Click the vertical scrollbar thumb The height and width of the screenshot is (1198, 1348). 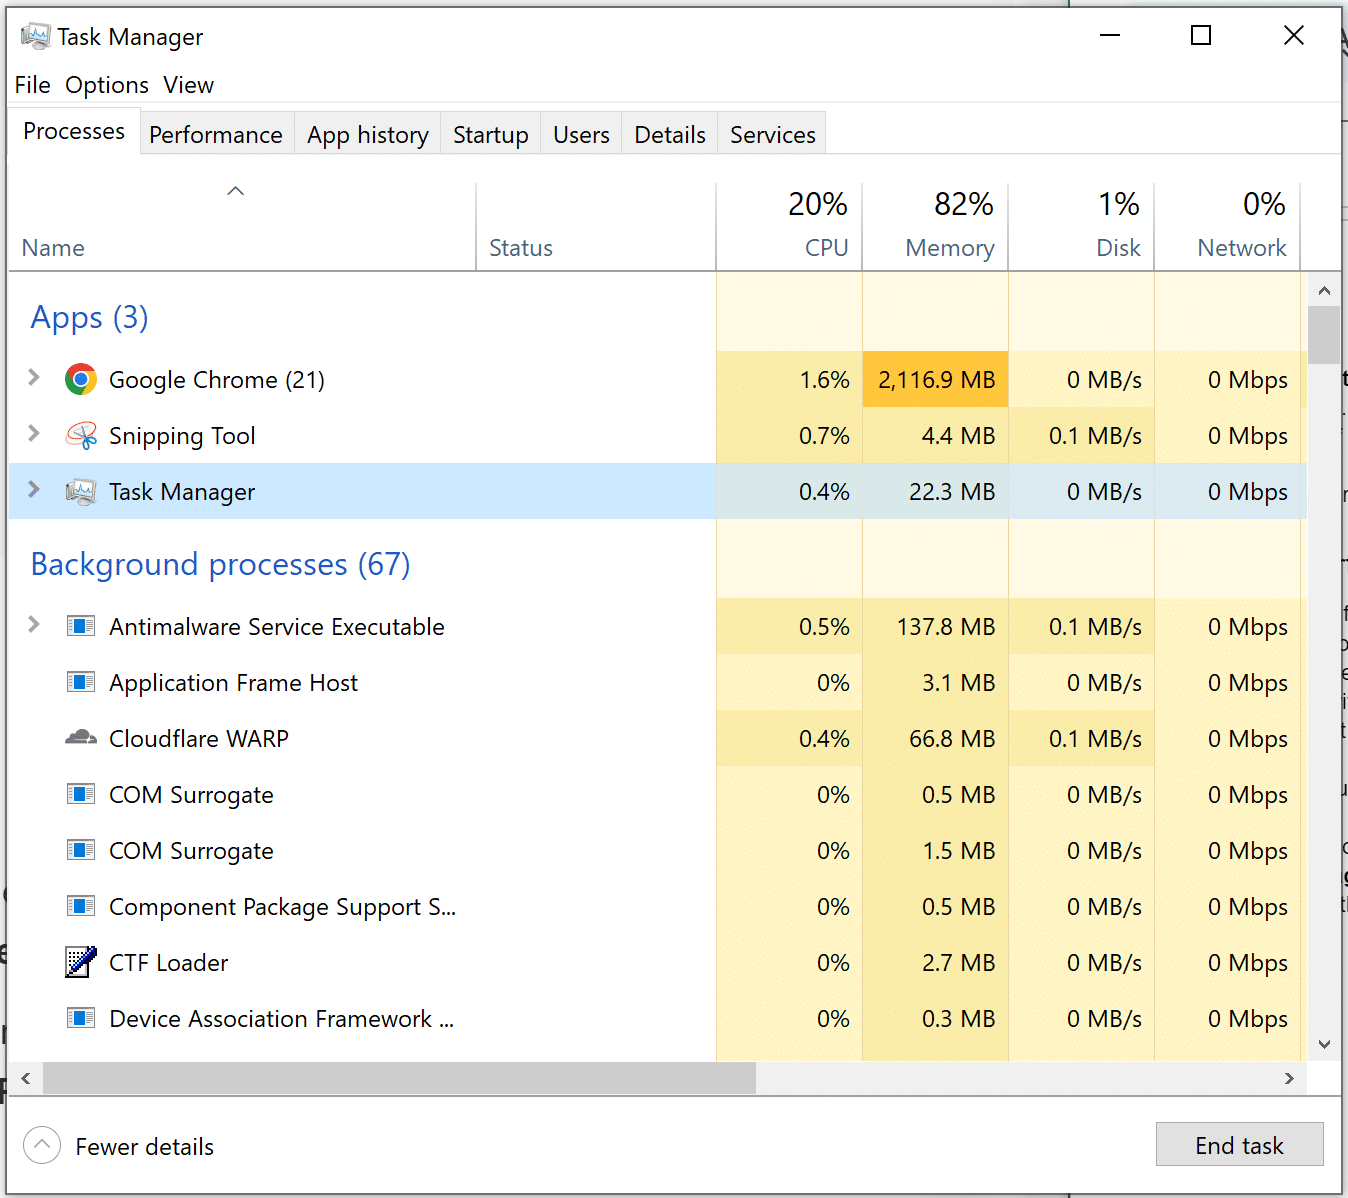[x=1324, y=335]
